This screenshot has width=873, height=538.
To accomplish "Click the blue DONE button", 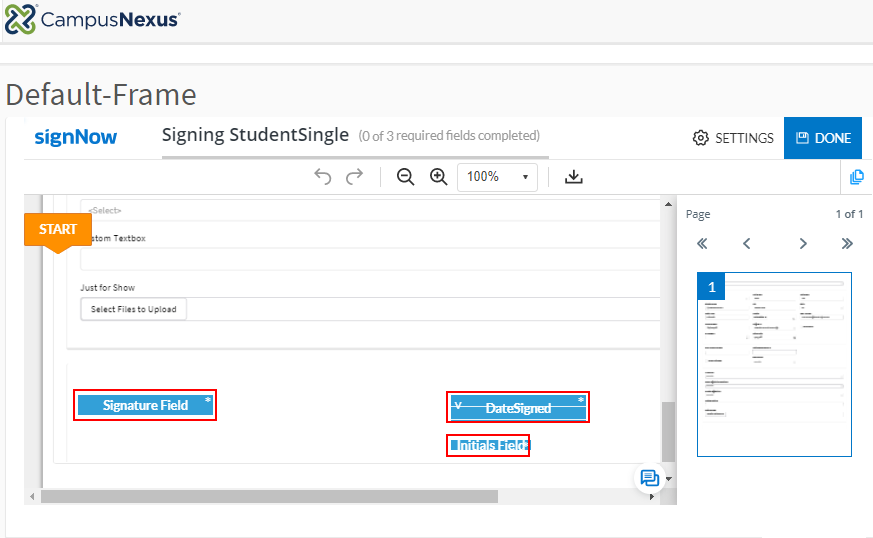I will pos(822,138).
